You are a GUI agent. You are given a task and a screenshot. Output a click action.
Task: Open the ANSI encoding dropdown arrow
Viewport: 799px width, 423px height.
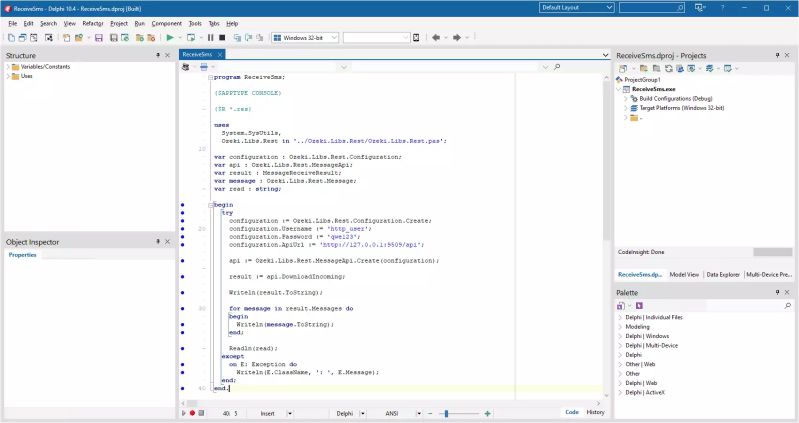click(419, 413)
